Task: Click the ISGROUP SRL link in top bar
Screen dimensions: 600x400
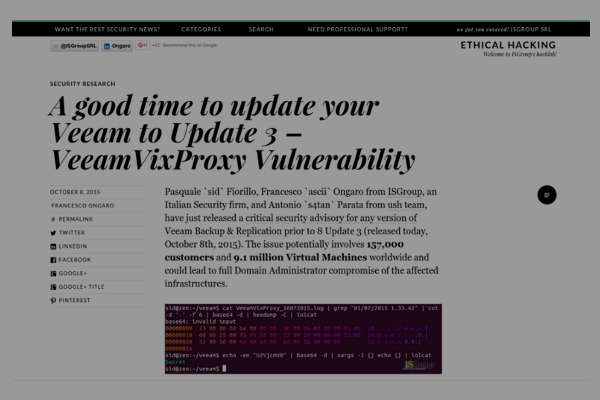Action: 562,30
